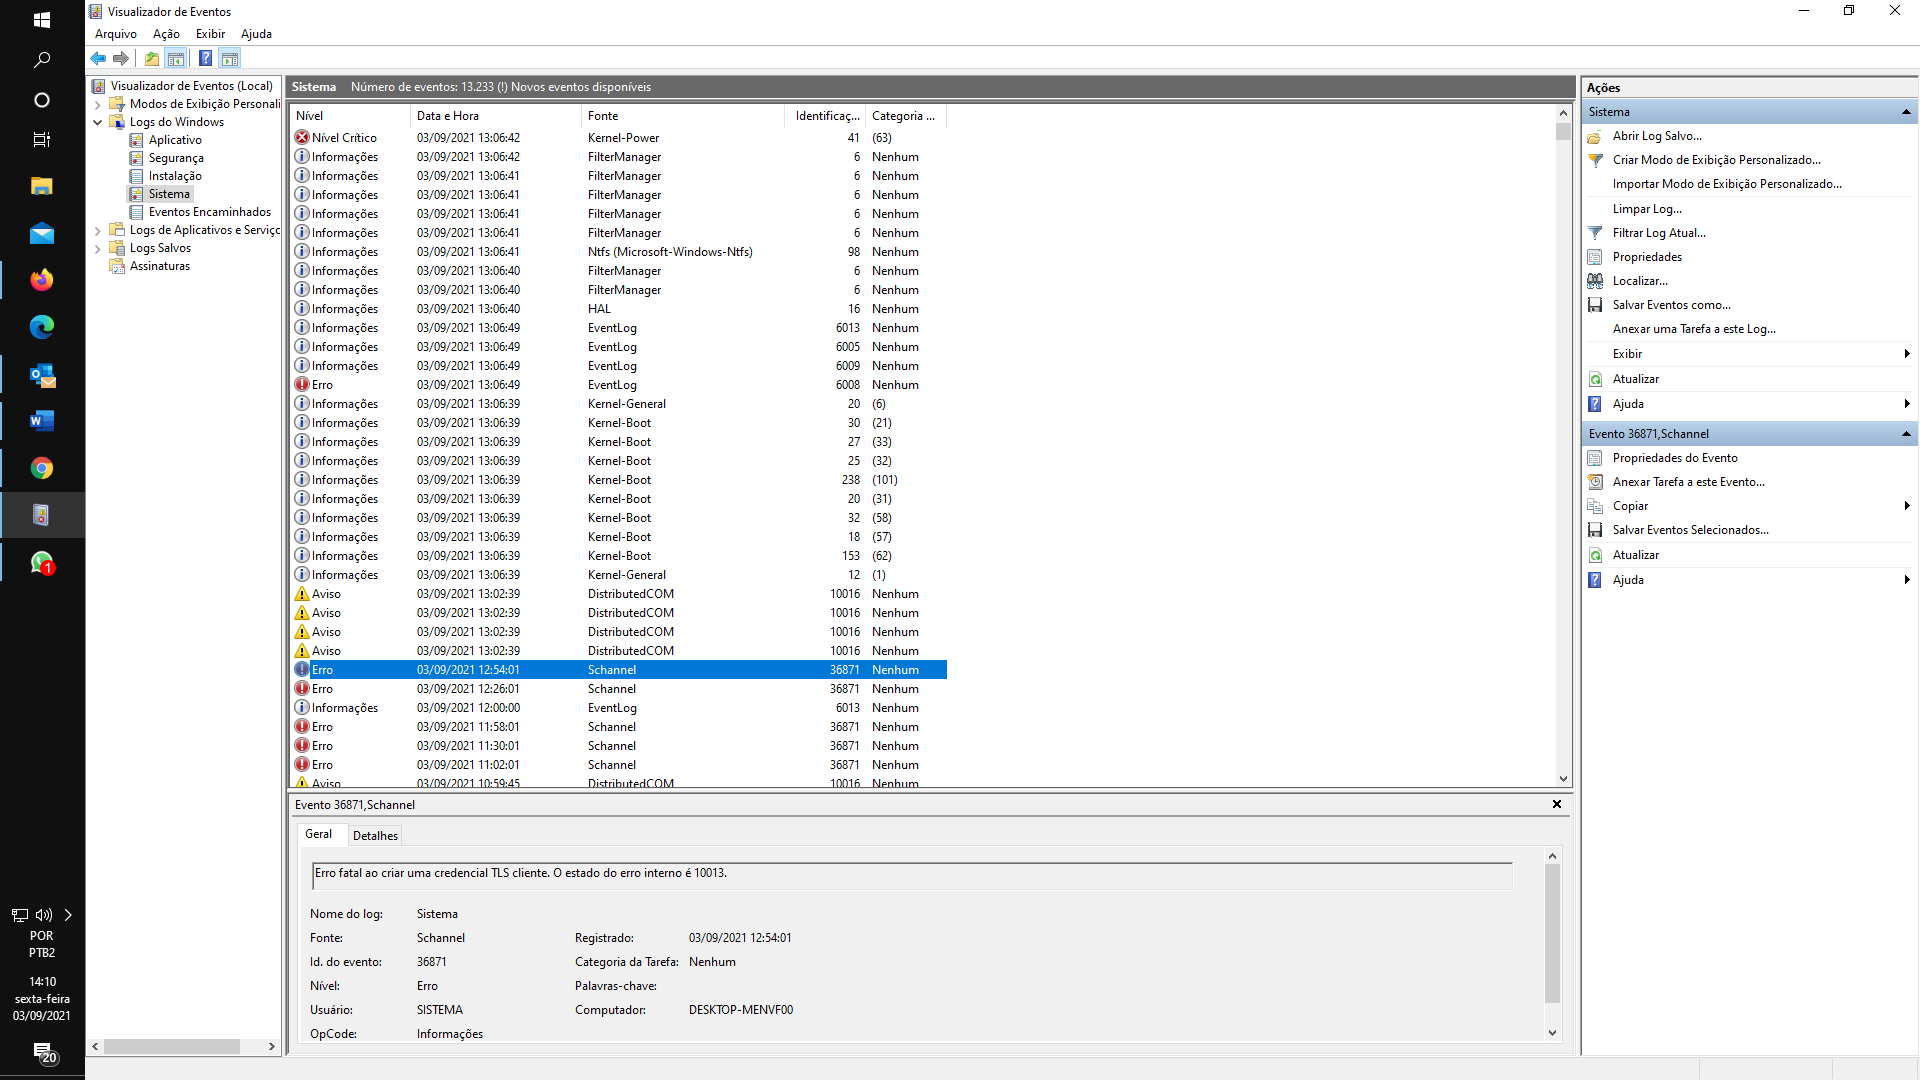Viewport: 1920px width, 1080px height.
Task: Click the Up one level toolbar icon
Action: point(152,58)
